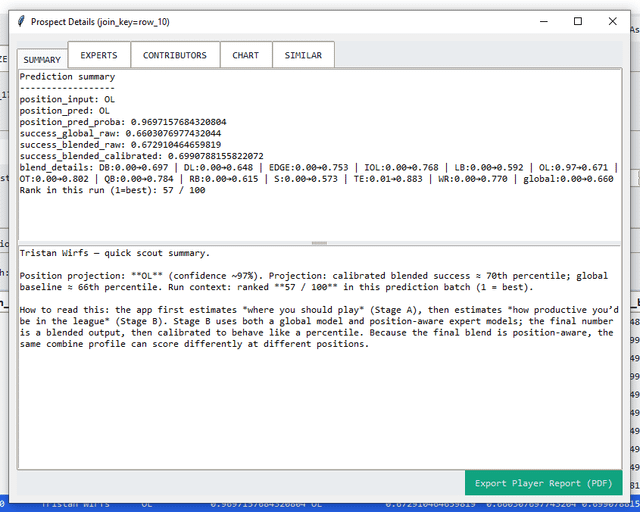
Task: Export Player Report as PDF
Action: click(x=542, y=483)
